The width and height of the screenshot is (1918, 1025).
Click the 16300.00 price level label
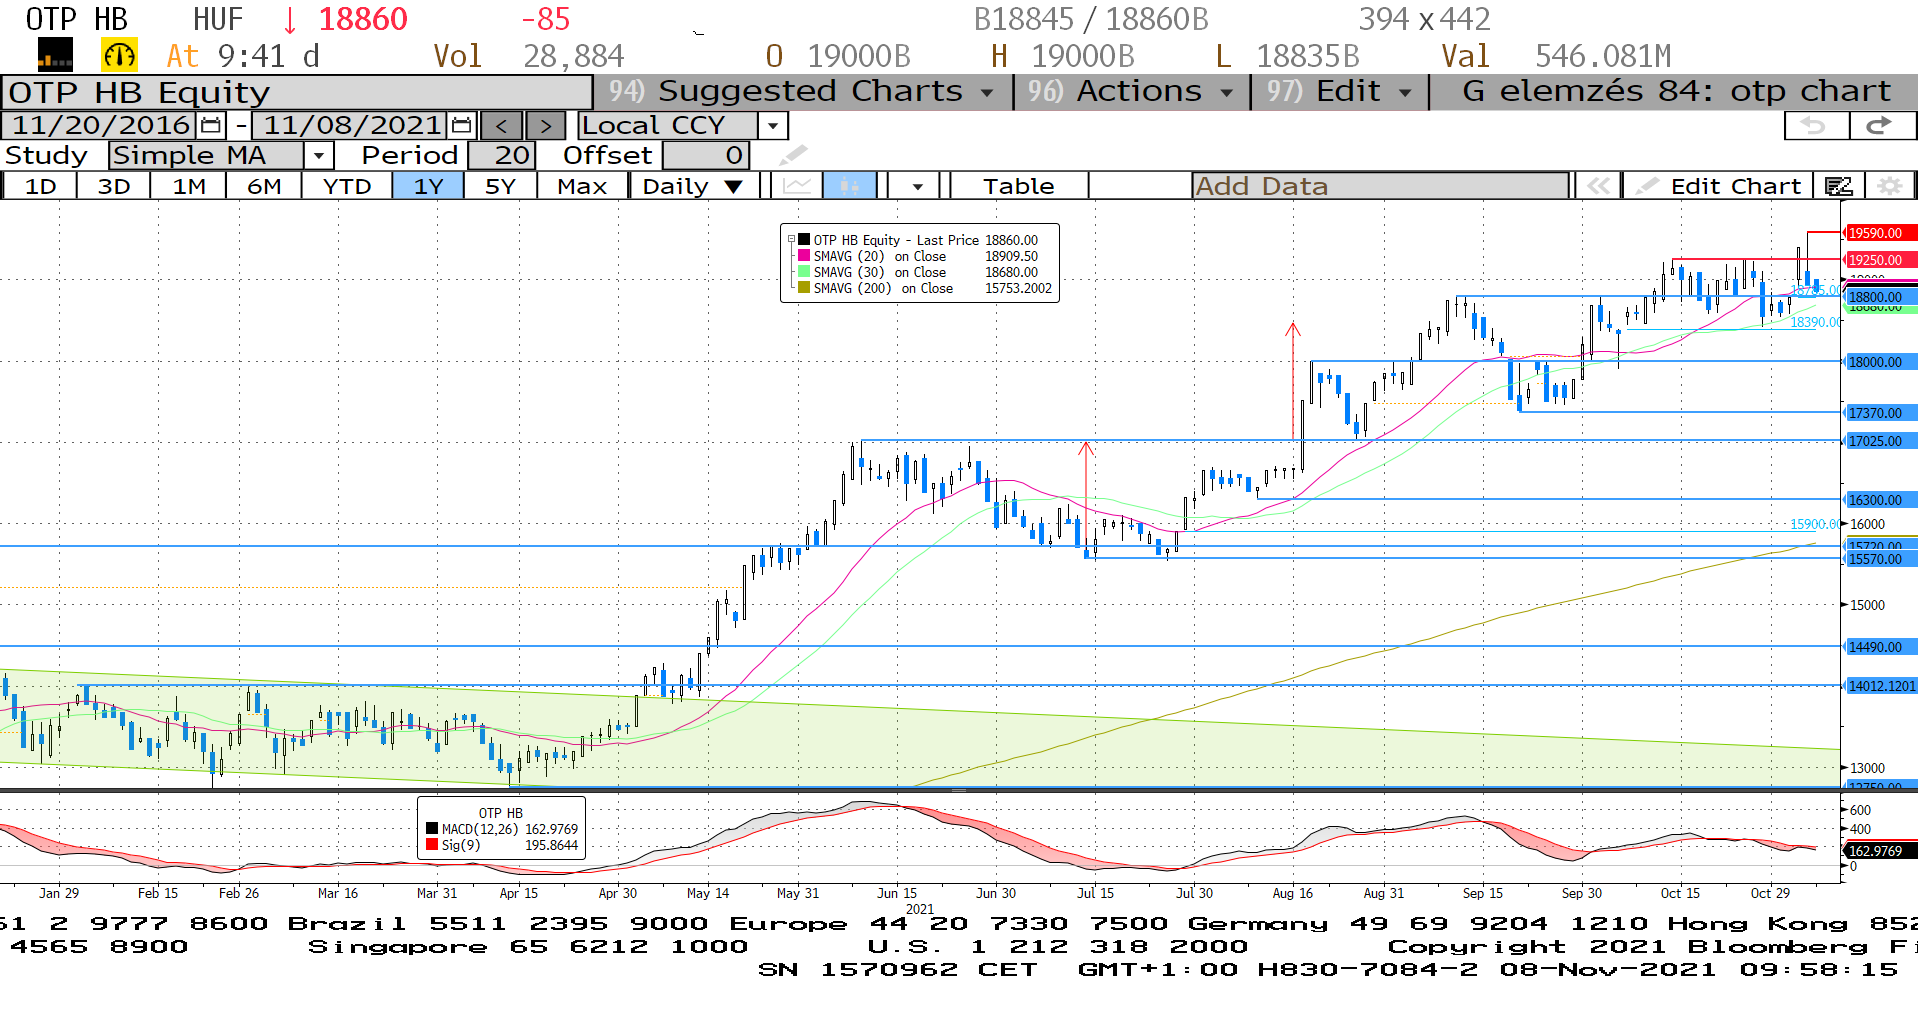[x=1880, y=500]
